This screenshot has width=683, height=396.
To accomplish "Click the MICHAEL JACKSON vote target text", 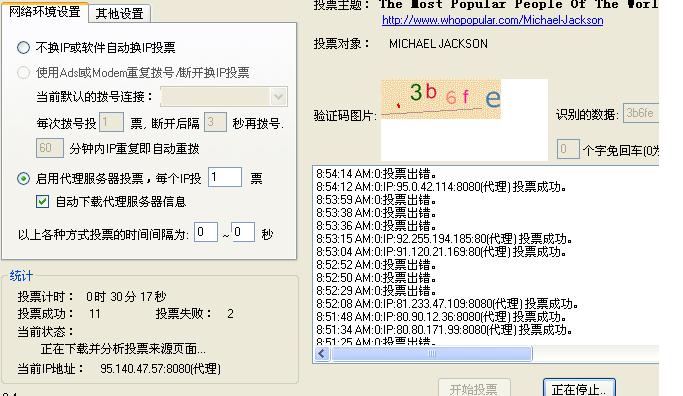I will pos(438,44).
